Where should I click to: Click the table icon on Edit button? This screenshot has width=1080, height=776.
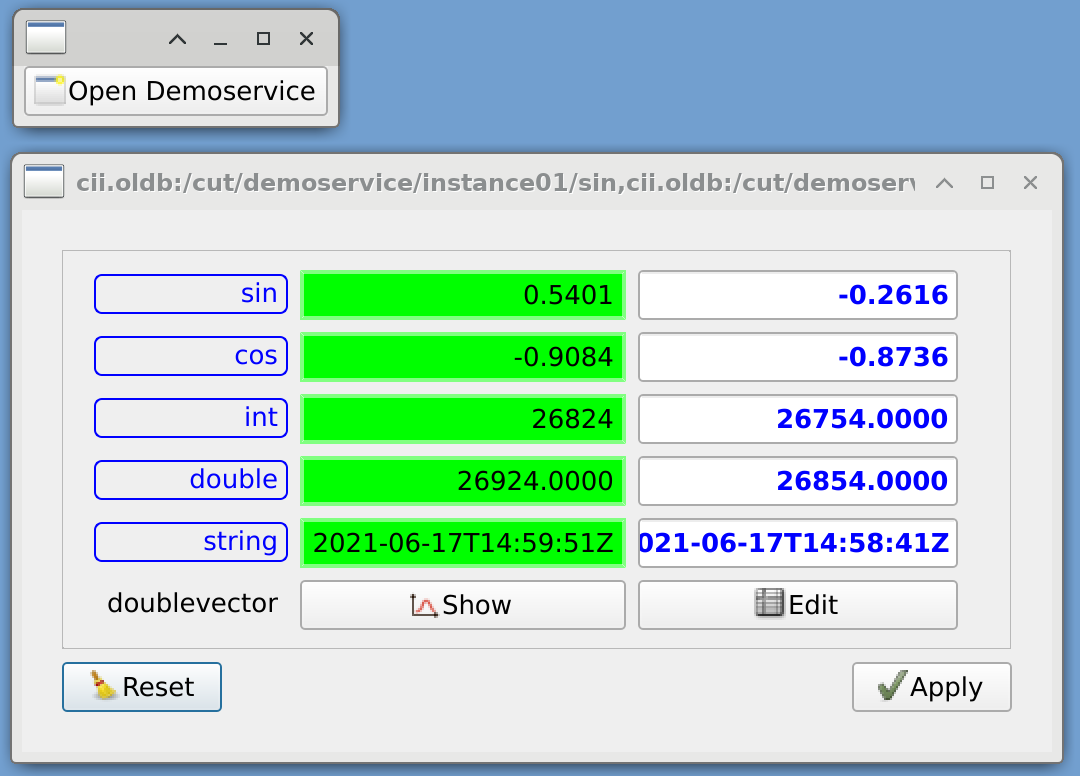(x=769, y=603)
